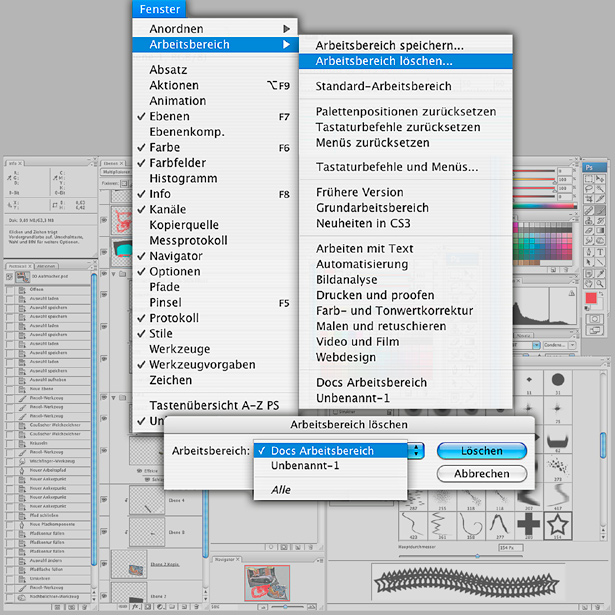
Task: Select the Crop tool
Action: [x=589, y=199]
